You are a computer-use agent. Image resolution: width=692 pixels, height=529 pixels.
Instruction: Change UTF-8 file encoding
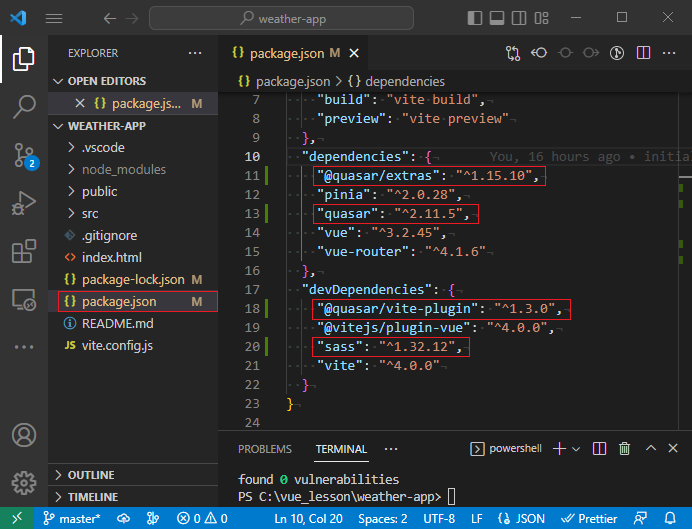click(440, 518)
